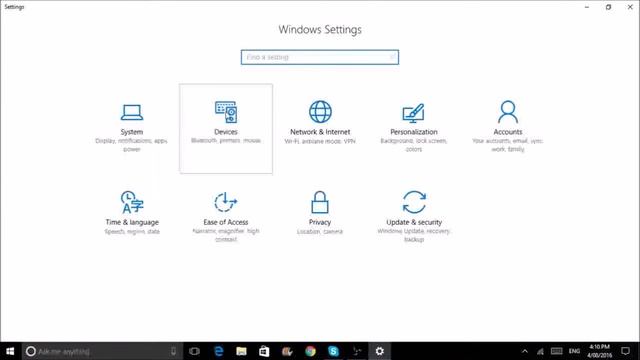Click the Windows Settings heading text
The image size is (640, 360).
click(x=320, y=30)
